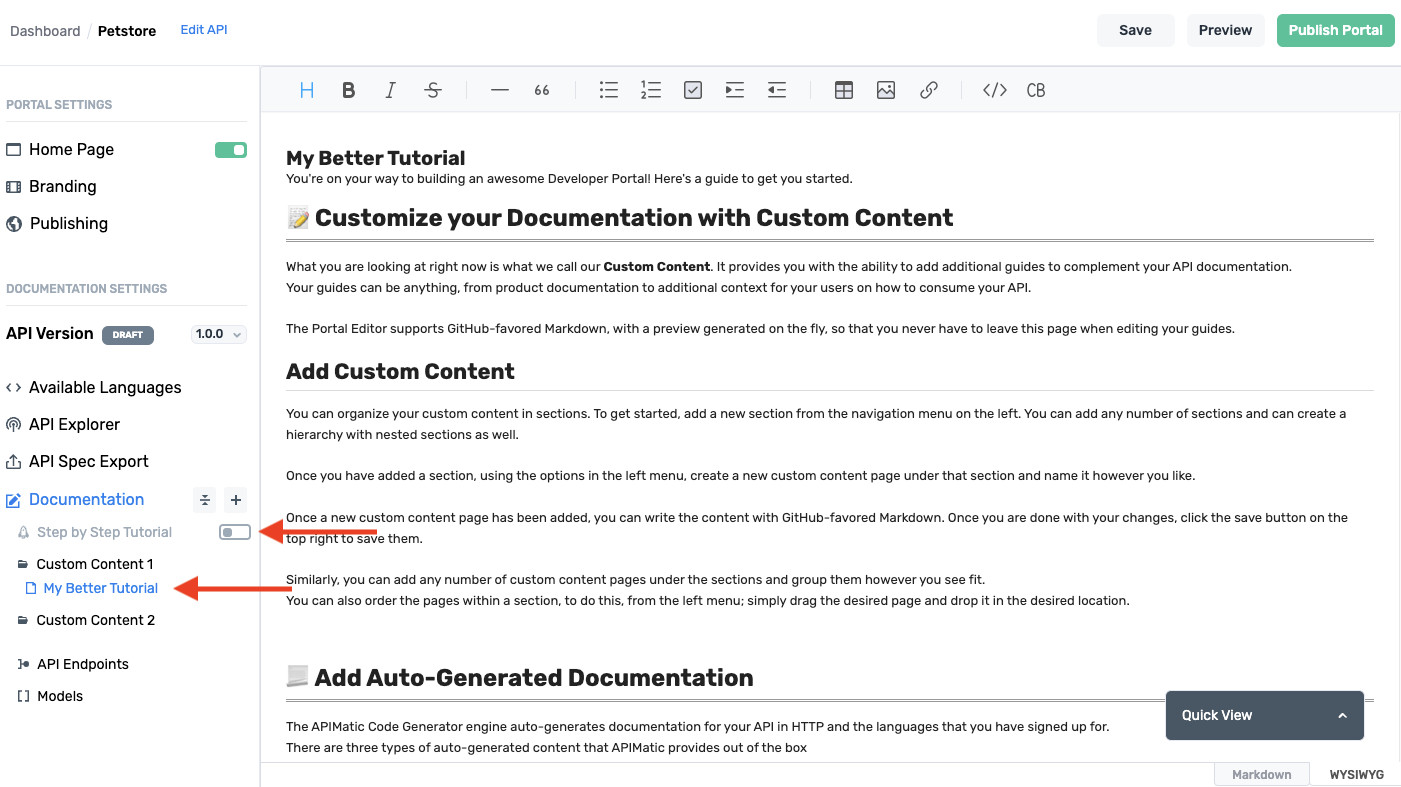Screen dimensions: 1401x787
Task: Toggle italic formatting
Action: [x=391, y=90]
